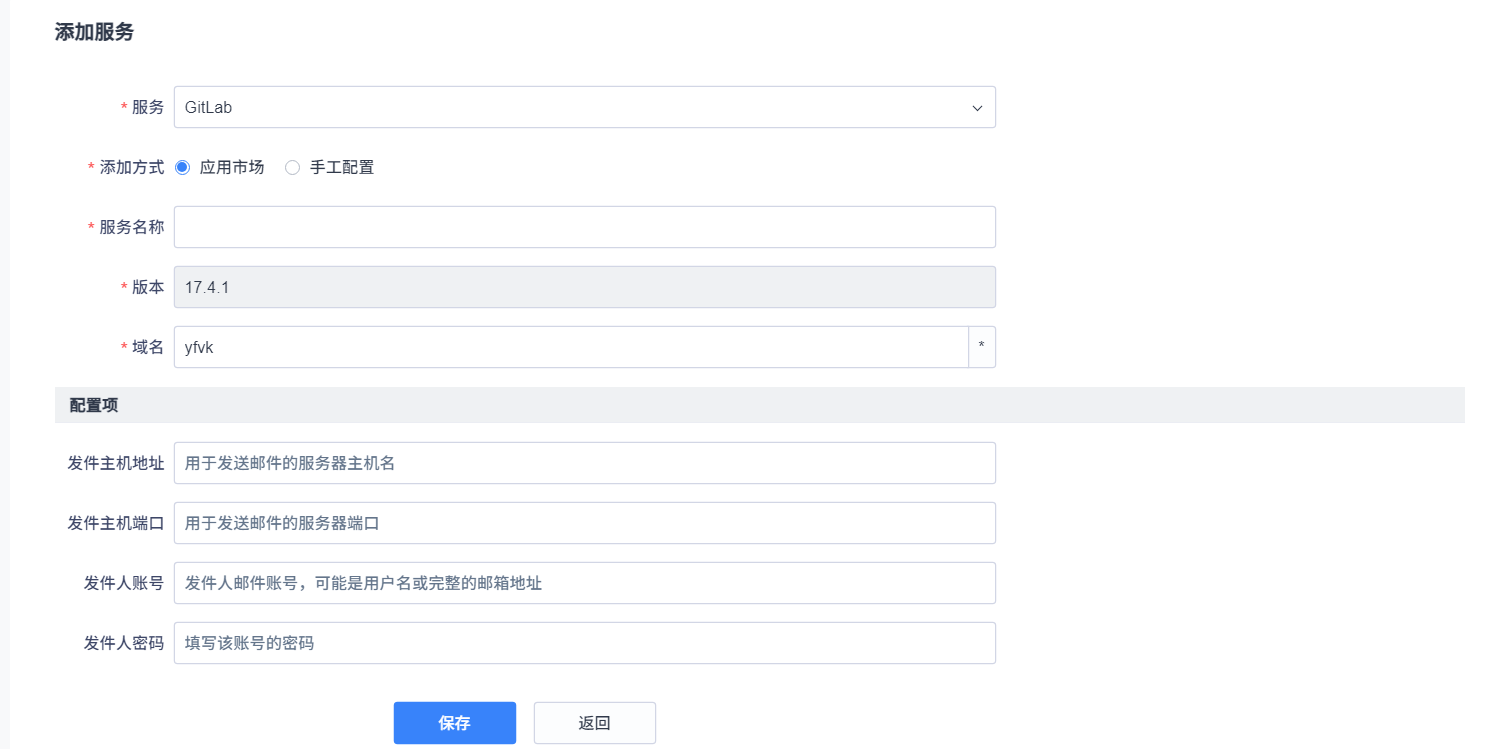
Task: Click the 域名 field label
Action: (x=147, y=347)
